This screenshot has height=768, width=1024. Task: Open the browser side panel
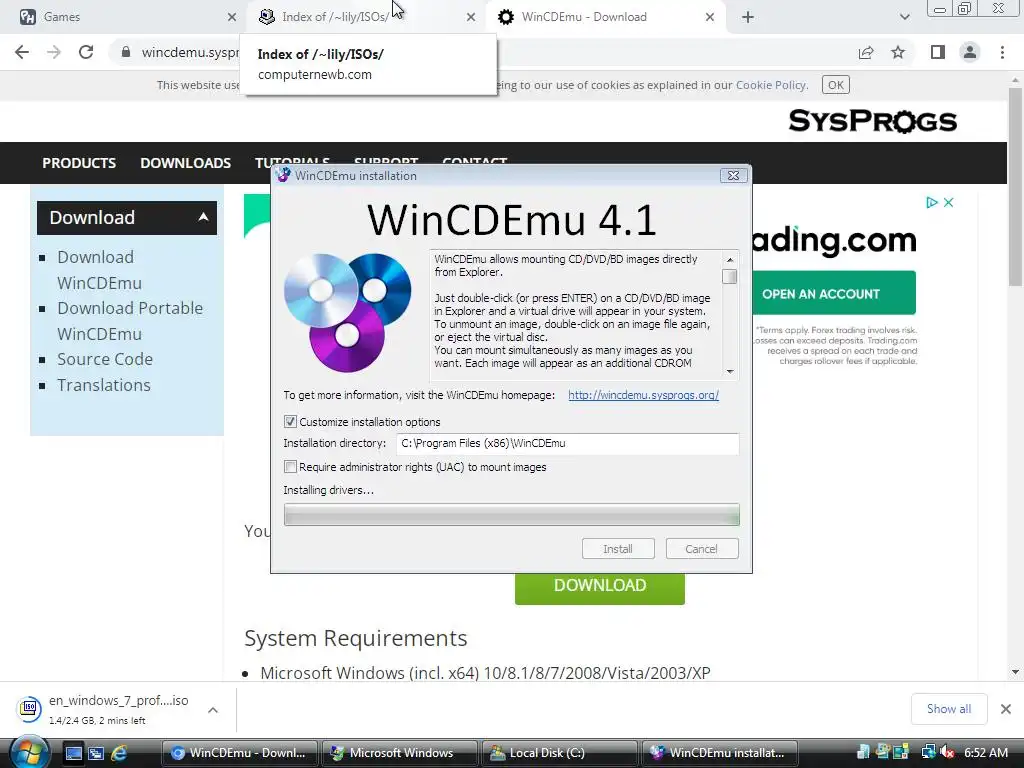pyautogui.click(x=938, y=52)
